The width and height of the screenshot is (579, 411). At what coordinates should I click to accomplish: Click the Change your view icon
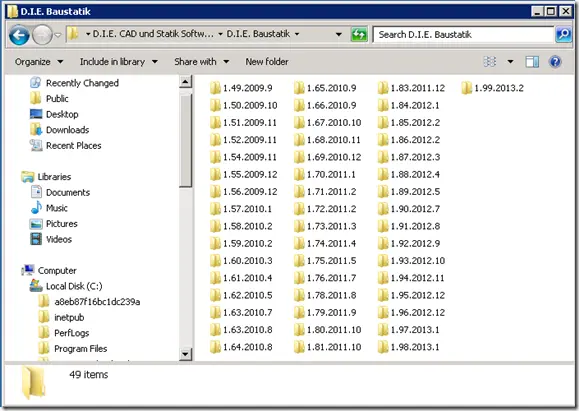(x=490, y=62)
